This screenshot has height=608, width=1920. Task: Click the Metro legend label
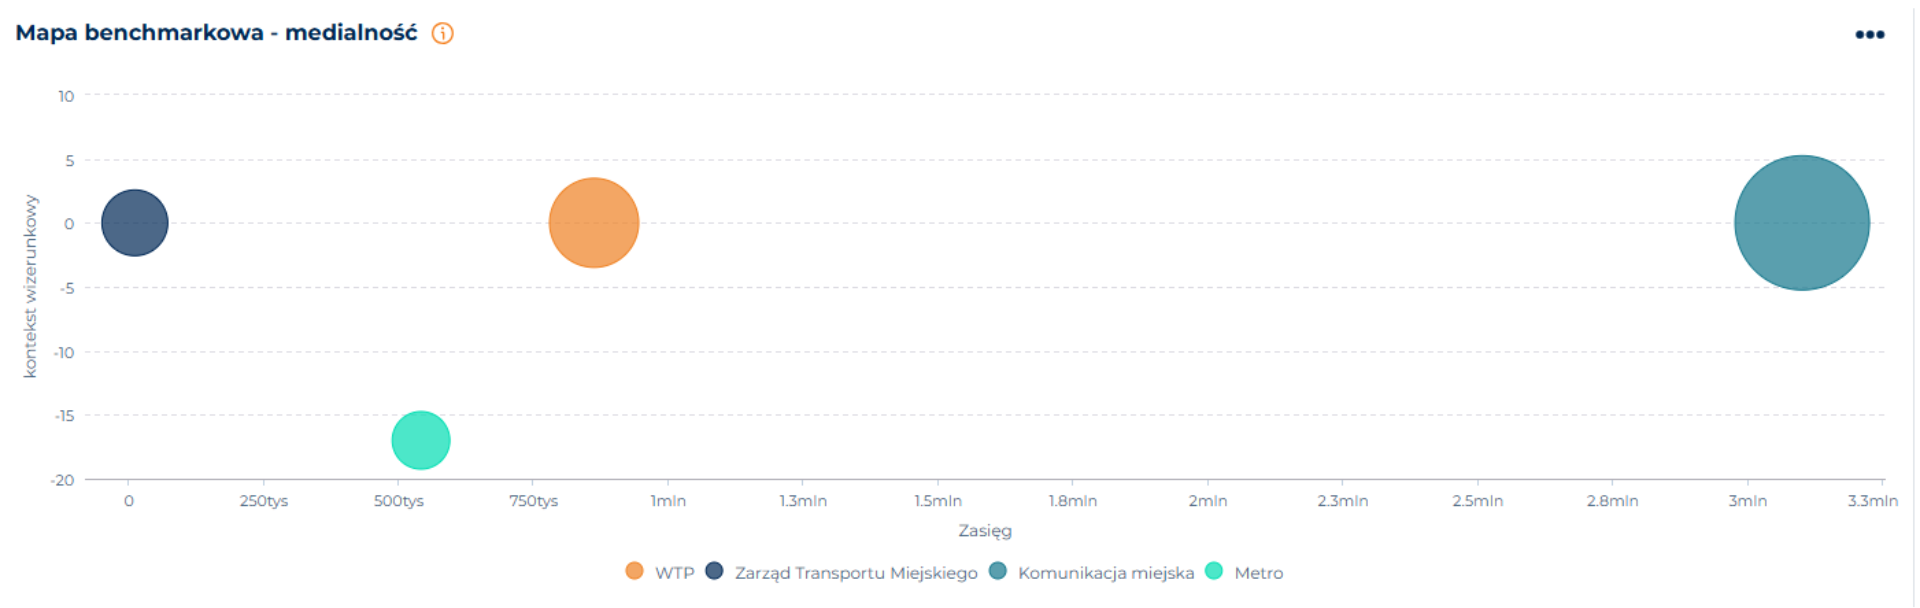point(1258,573)
